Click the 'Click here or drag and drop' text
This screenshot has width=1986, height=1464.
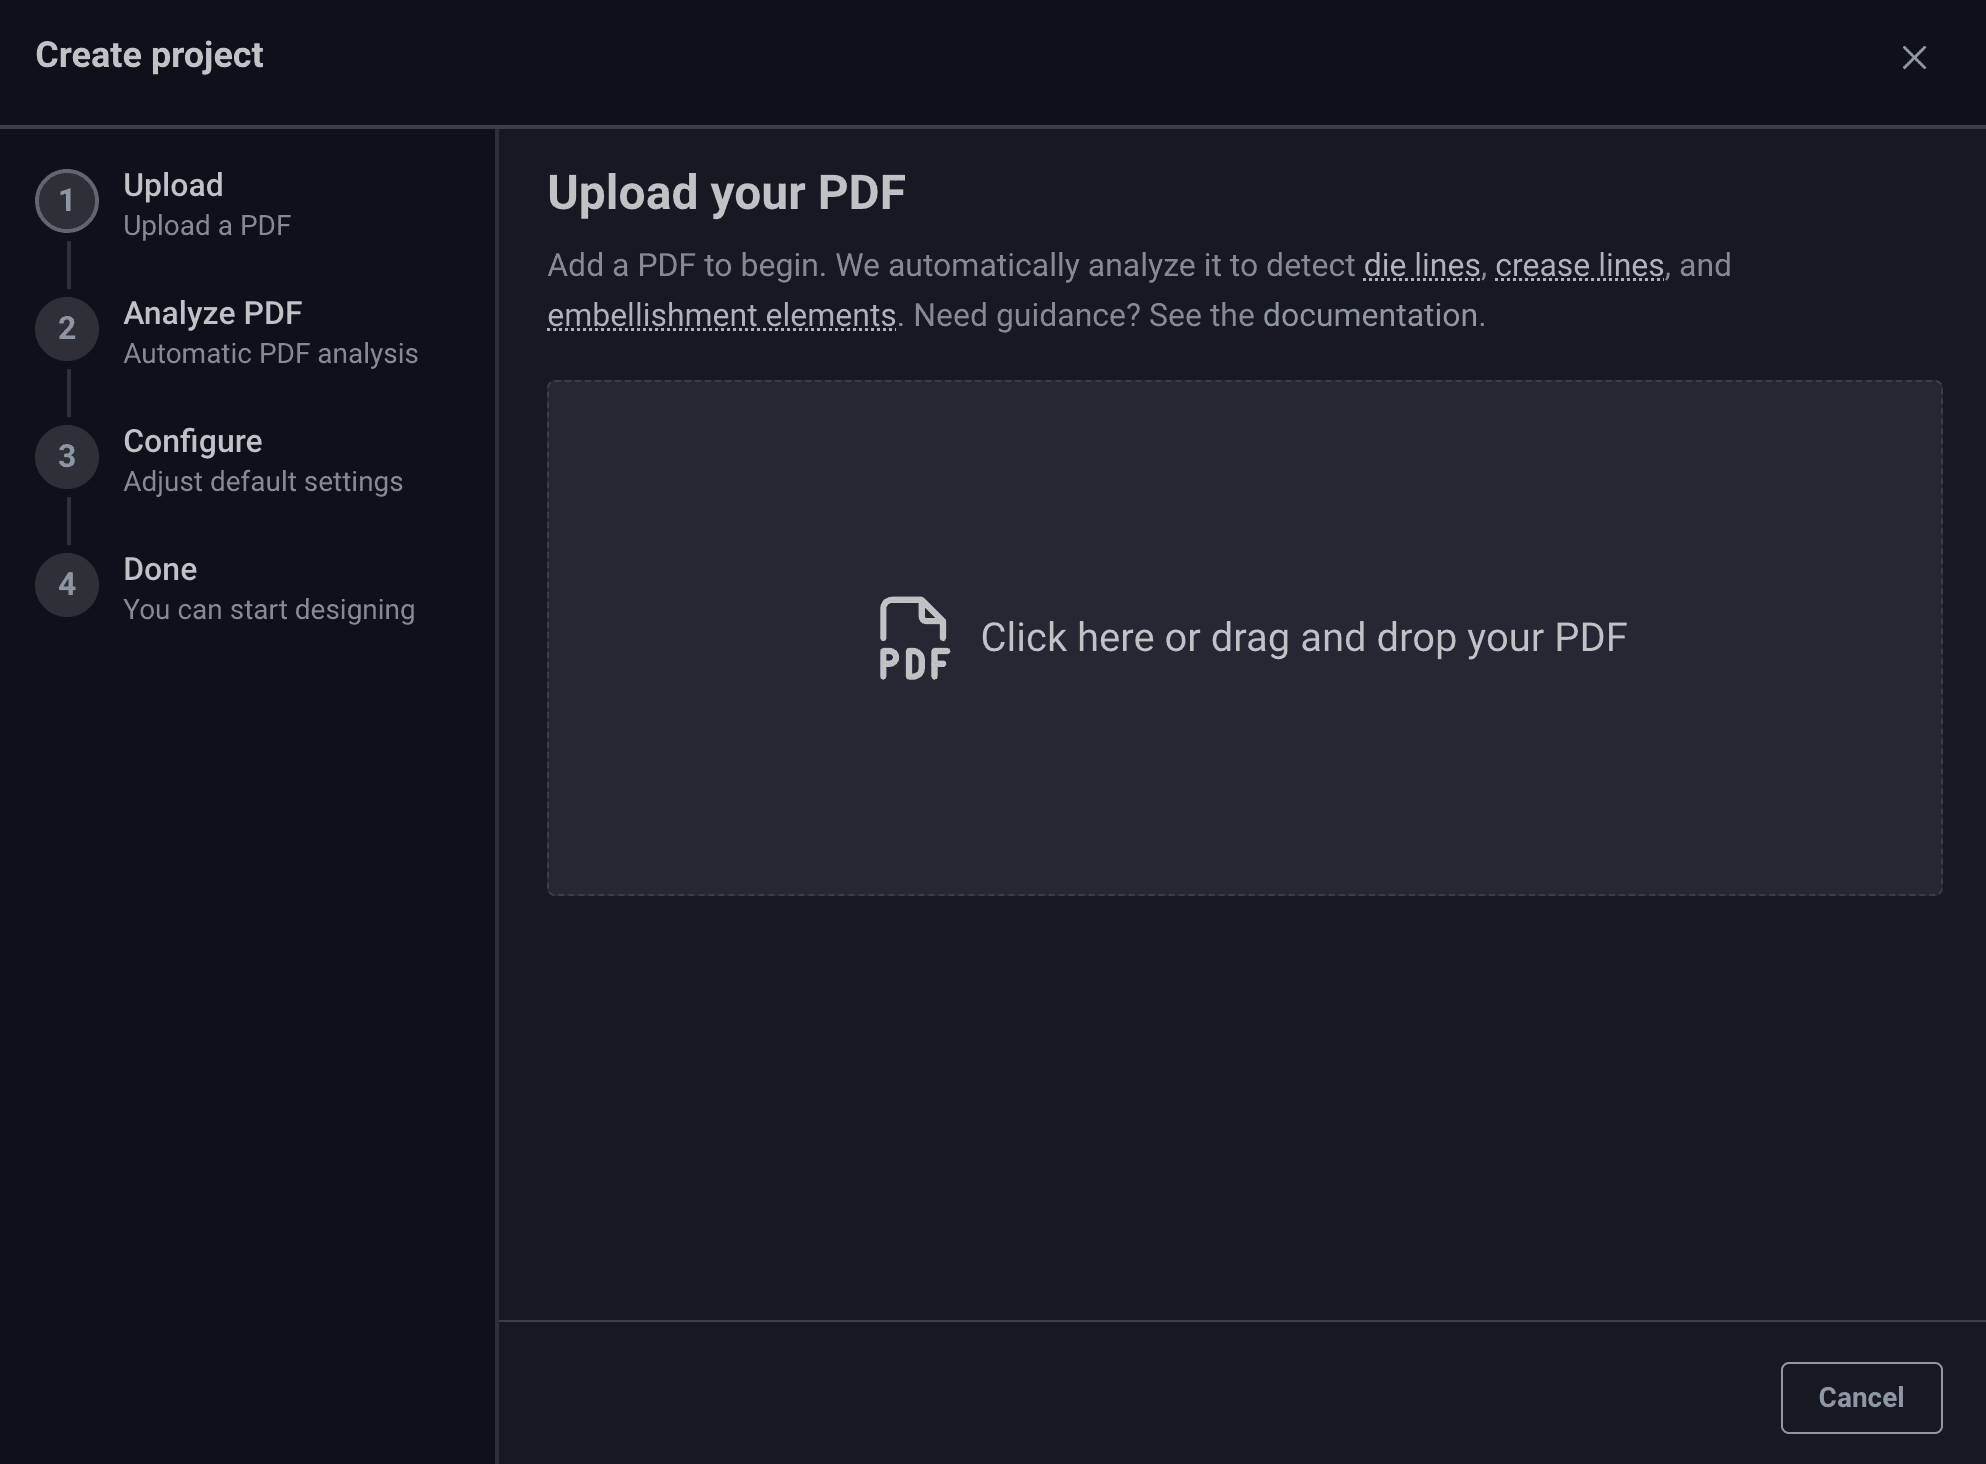(x=1304, y=638)
